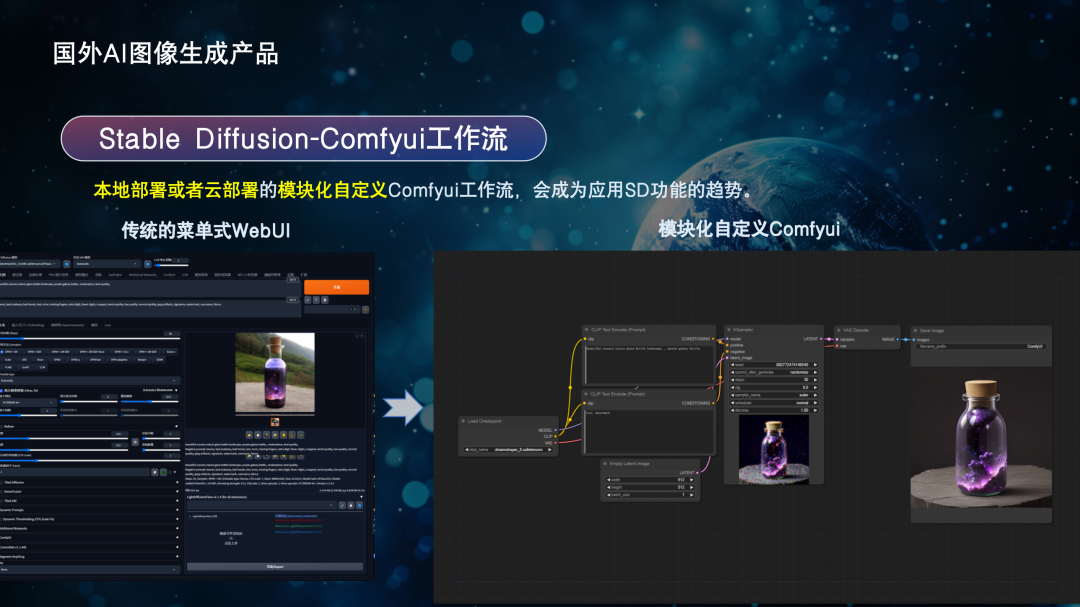
Task: Increase the KSampler steps value arrow
Action: pos(816,380)
